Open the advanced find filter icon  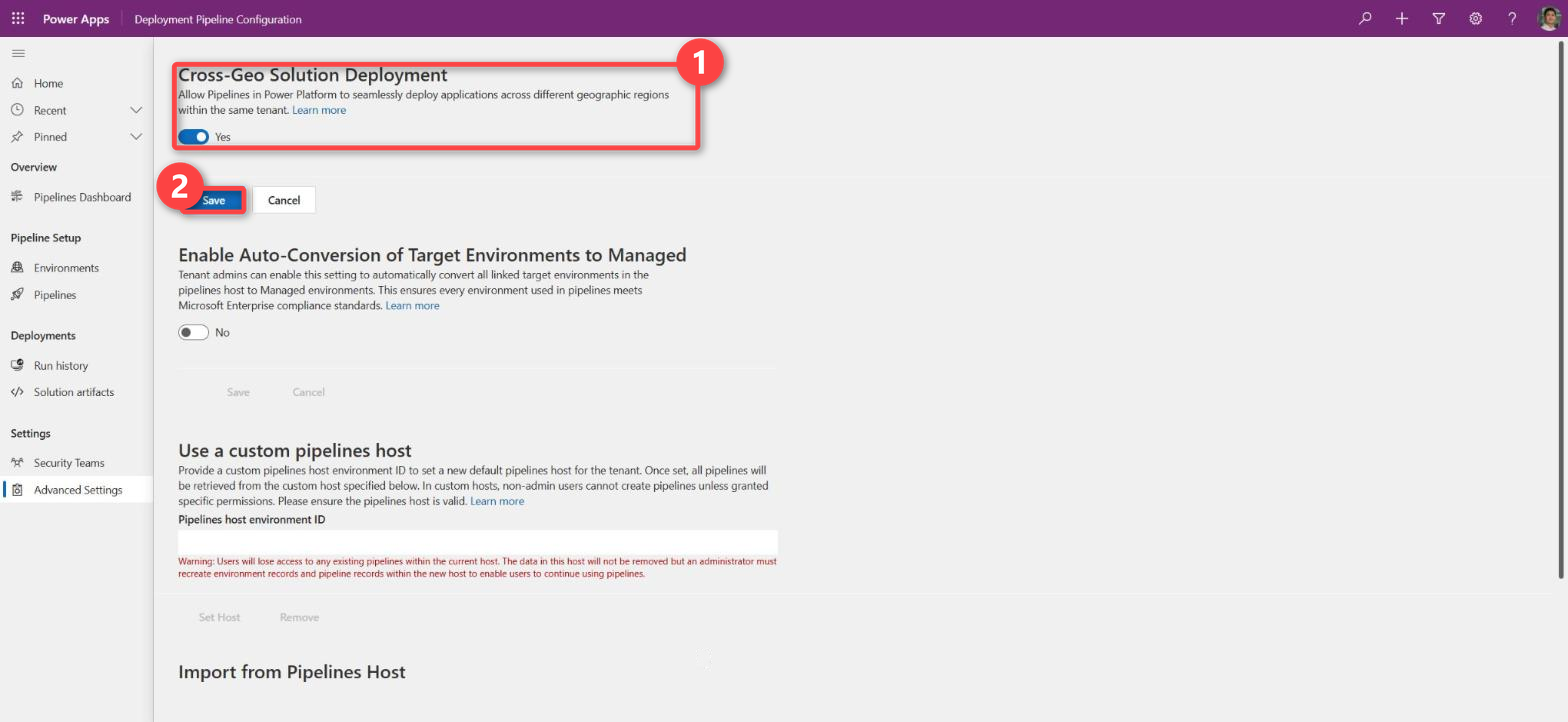coord(1439,19)
